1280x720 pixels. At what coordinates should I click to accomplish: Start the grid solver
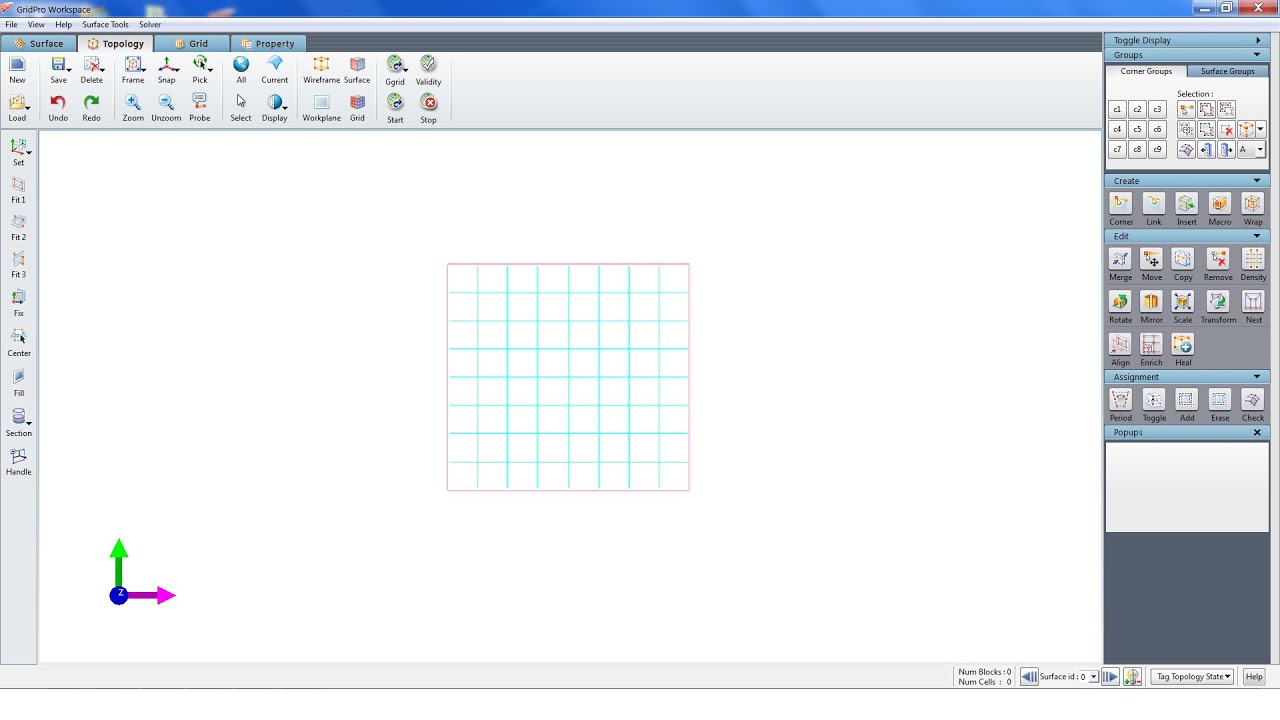[x=395, y=102]
